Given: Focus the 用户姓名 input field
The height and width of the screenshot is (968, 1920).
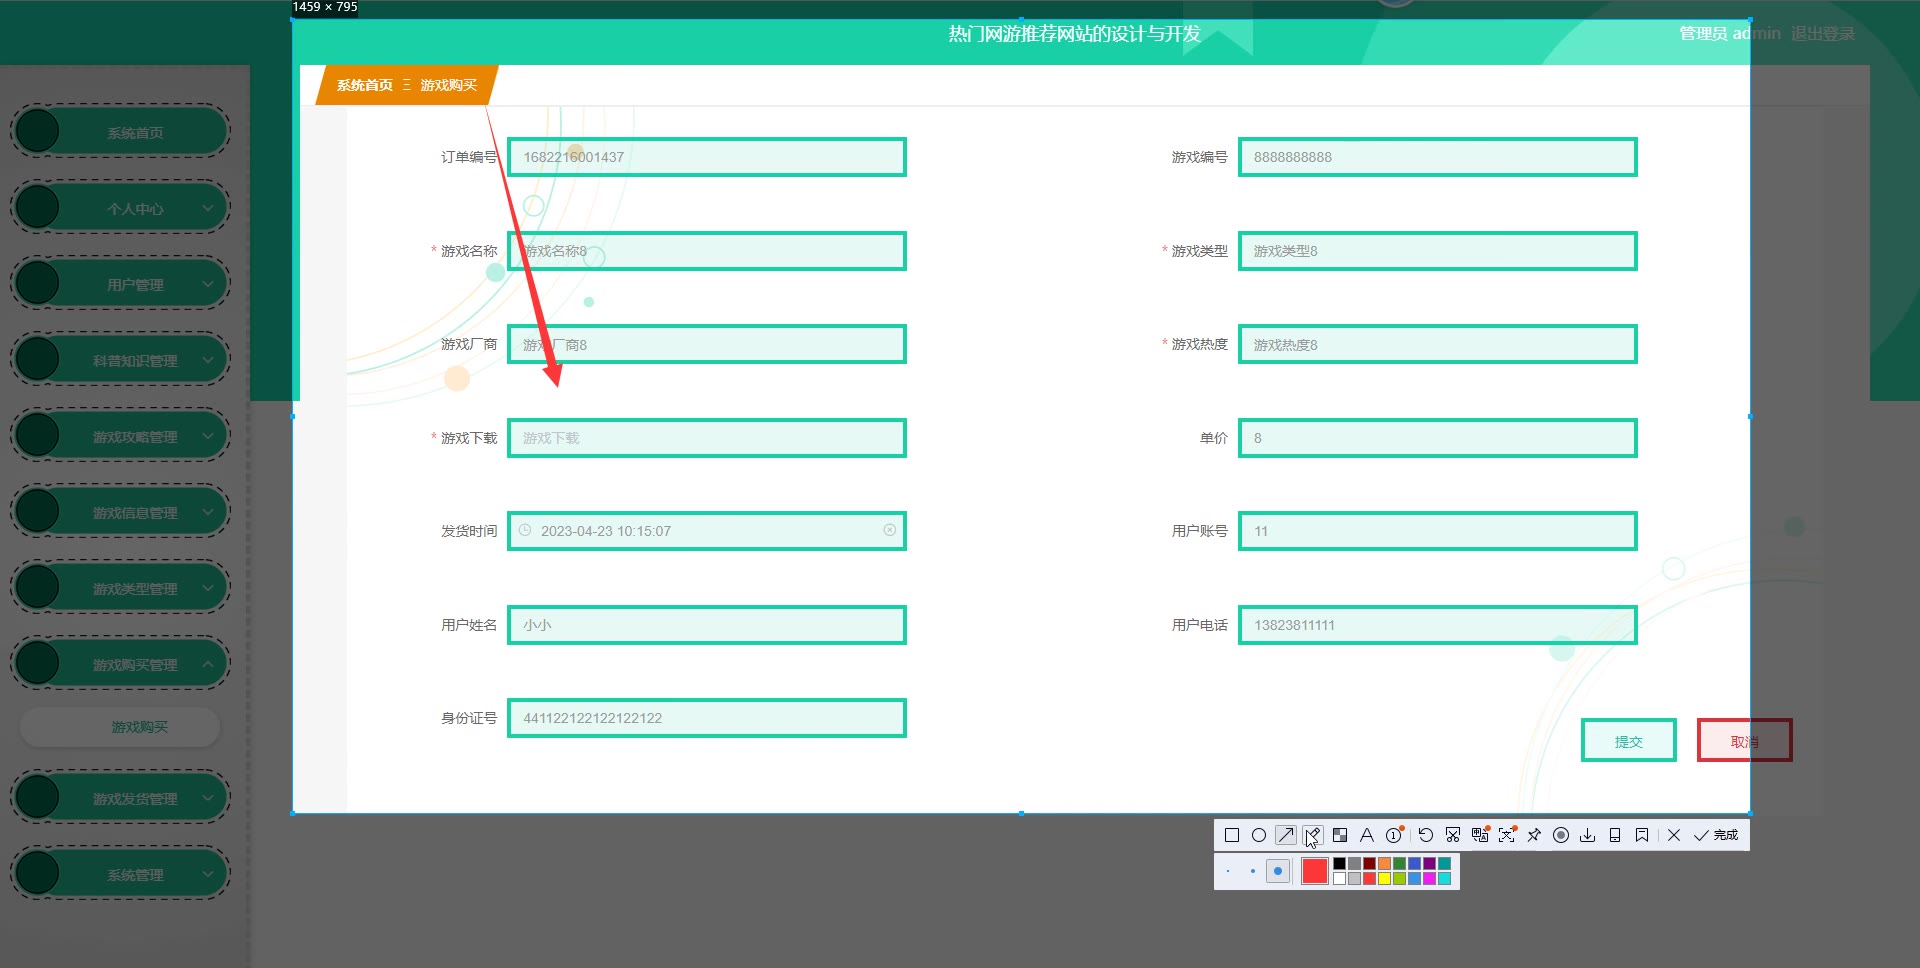Looking at the screenshot, I should [x=707, y=625].
